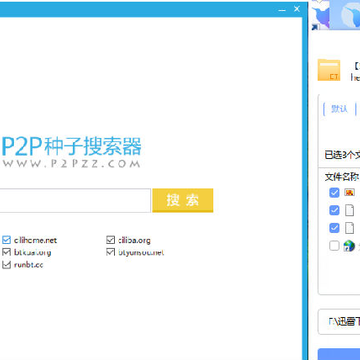Click the yellow 搜索 search button
The height and width of the screenshot is (360, 360).
[183, 200]
